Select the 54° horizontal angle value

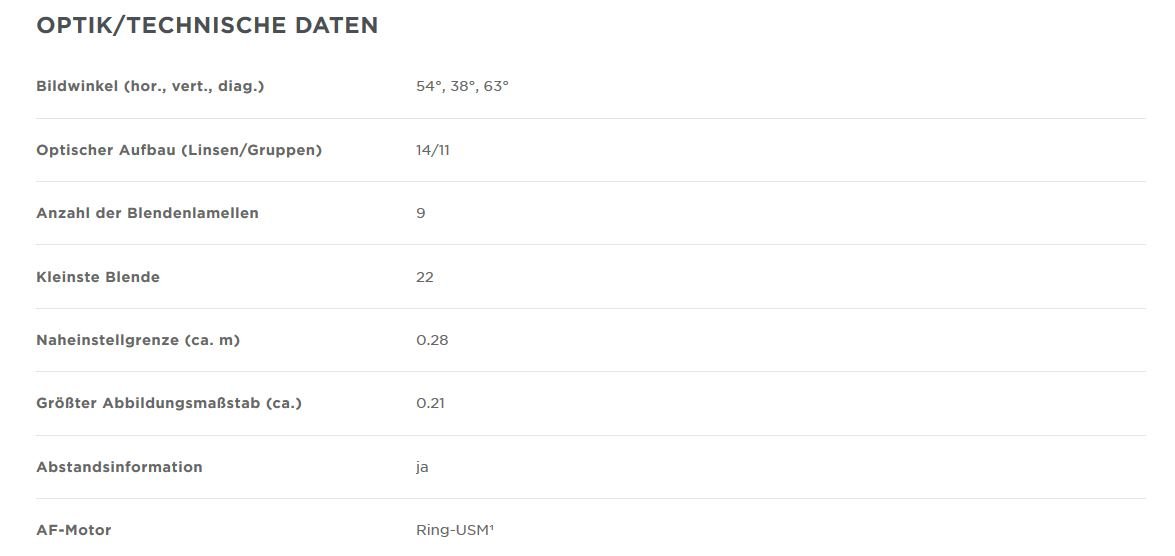428,86
